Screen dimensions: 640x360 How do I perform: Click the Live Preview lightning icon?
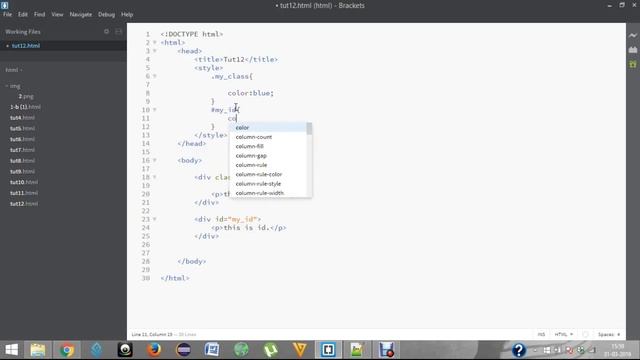[633, 36]
